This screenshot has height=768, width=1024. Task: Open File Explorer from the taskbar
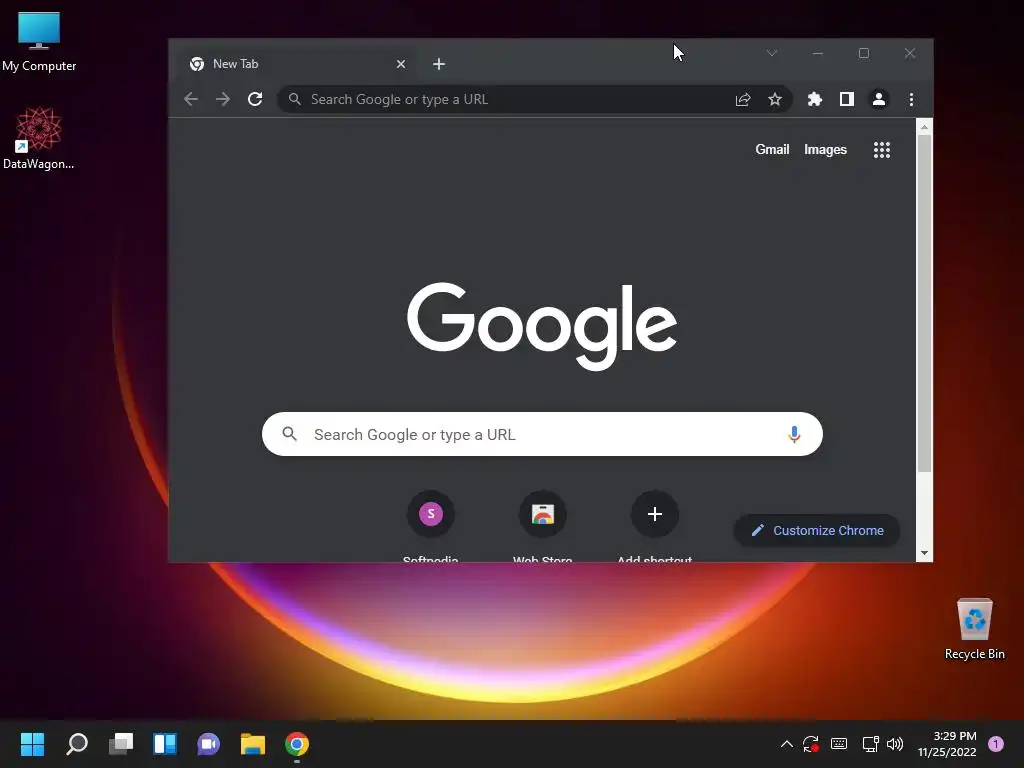(253, 744)
